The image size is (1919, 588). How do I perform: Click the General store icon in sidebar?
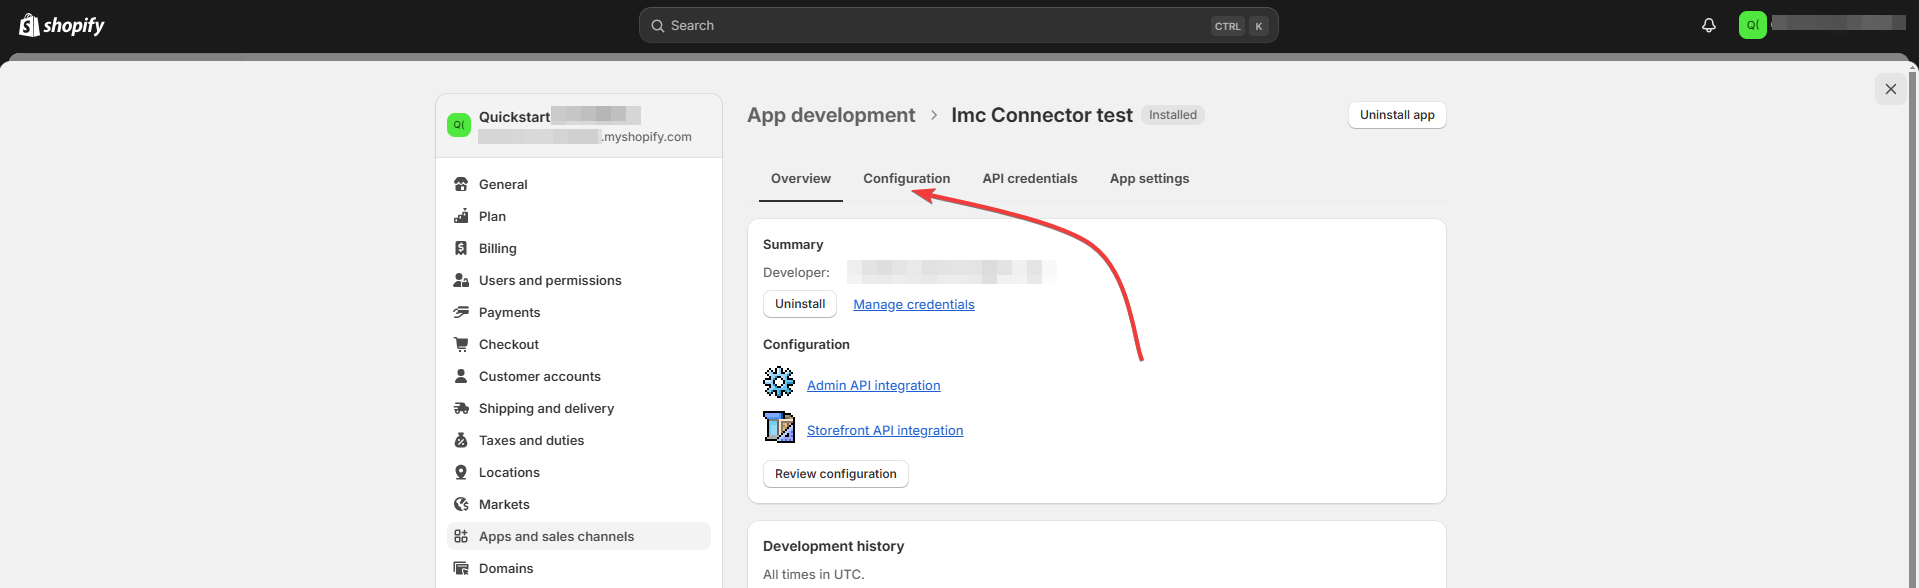(461, 184)
